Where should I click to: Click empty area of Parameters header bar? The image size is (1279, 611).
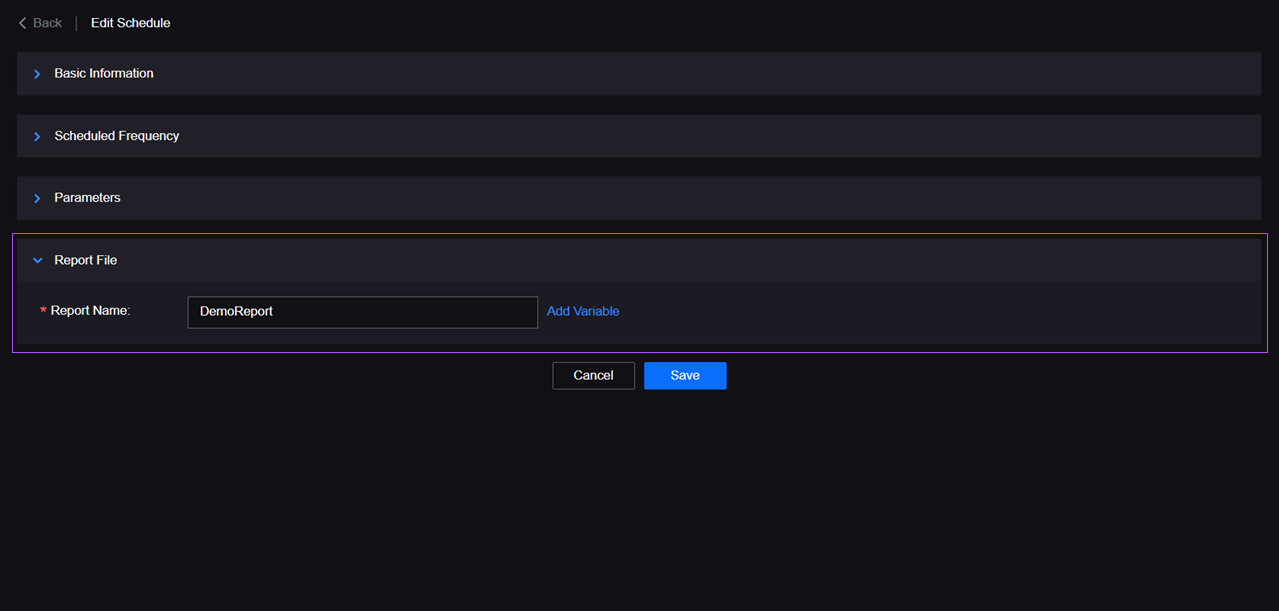pyautogui.click(x=700, y=198)
